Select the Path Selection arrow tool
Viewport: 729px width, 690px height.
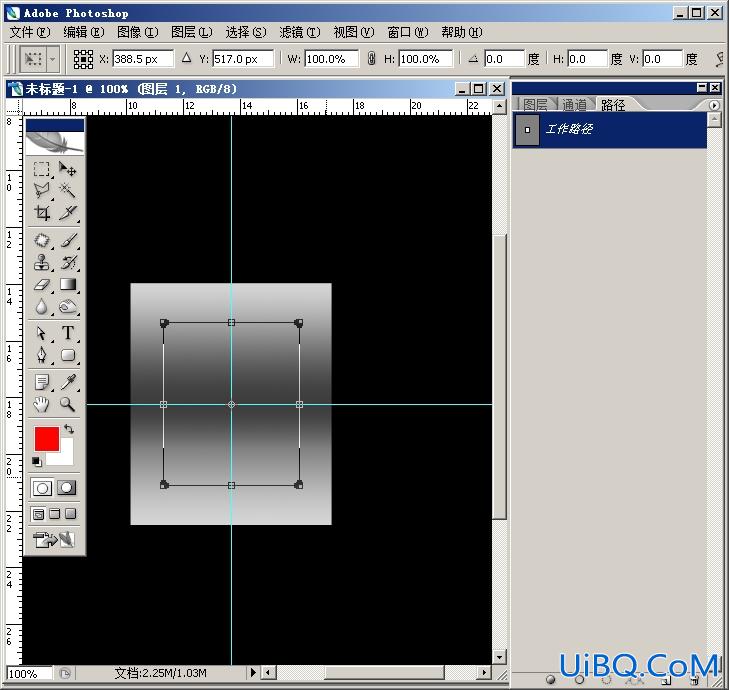41,333
